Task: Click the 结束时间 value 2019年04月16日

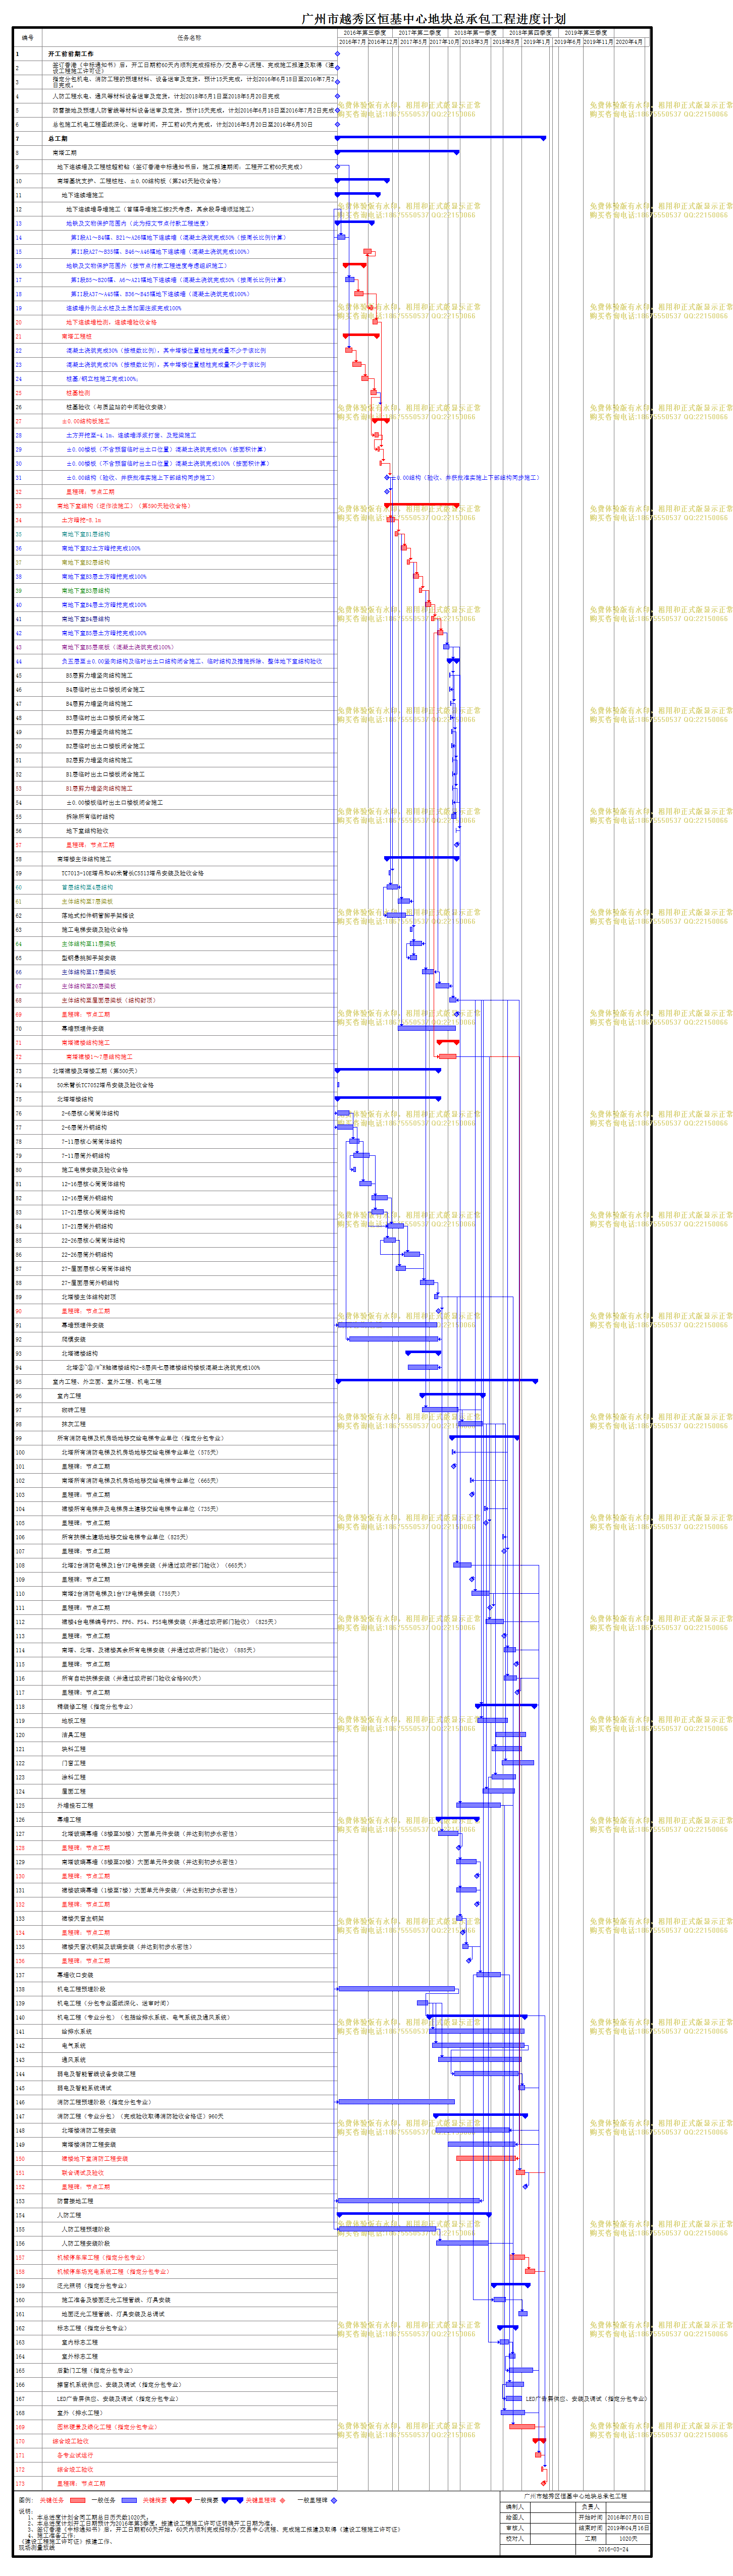Action: coord(628,2528)
